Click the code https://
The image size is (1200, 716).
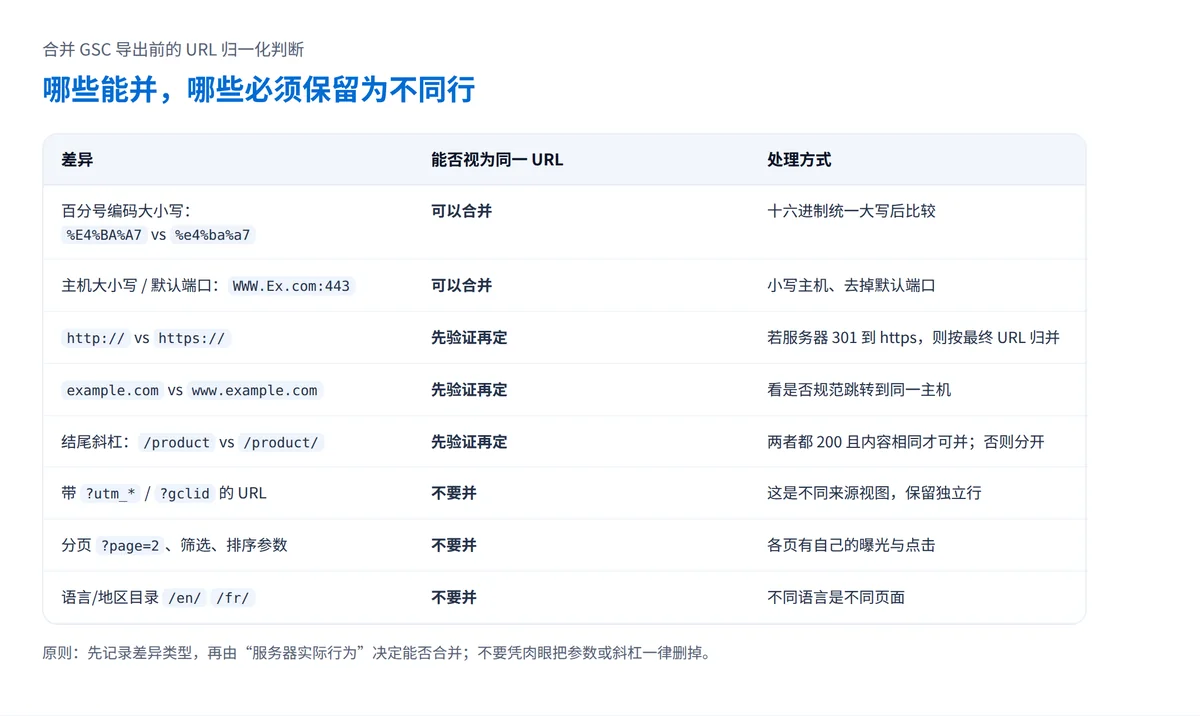pos(192,338)
